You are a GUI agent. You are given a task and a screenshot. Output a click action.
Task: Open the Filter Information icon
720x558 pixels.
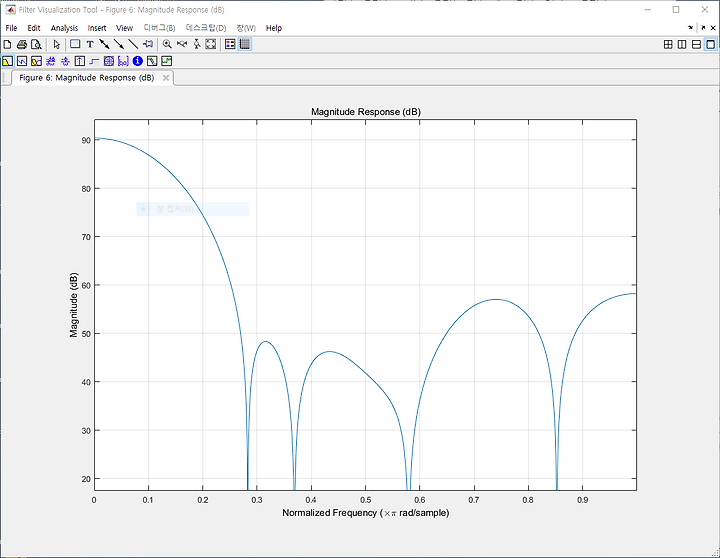[138, 61]
